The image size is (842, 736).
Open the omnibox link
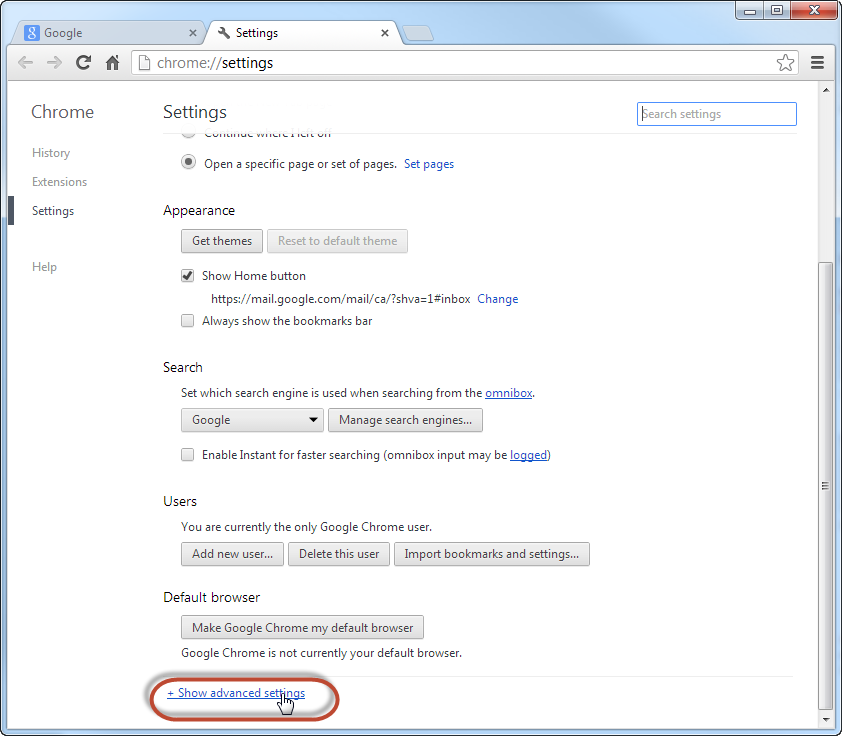point(509,393)
